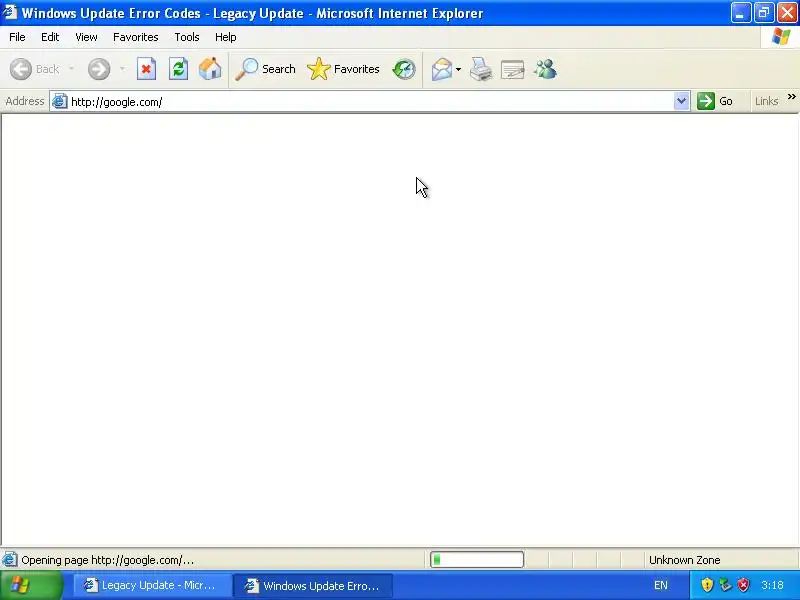The height and width of the screenshot is (600, 800).
Task: Open the yellow security shield tray icon
Action: [707, 585]
